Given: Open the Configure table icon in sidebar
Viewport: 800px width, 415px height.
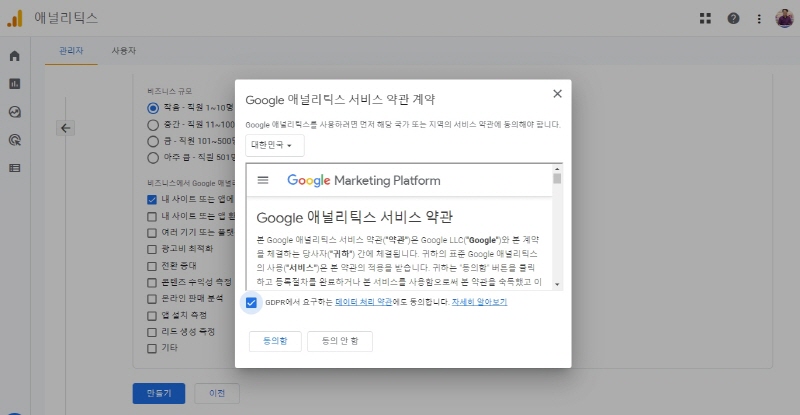Looking at the screenshot, I should 14,168.
